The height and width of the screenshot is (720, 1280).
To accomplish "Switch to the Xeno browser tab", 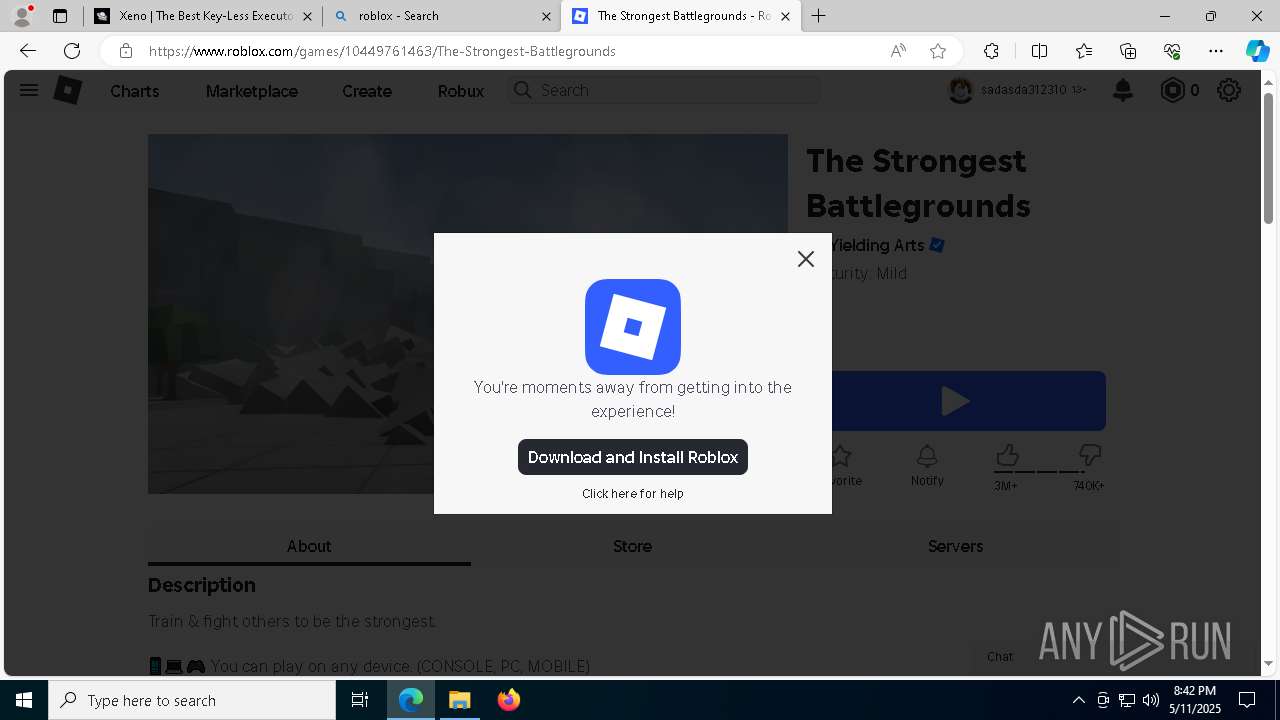I will coord(206,16).
